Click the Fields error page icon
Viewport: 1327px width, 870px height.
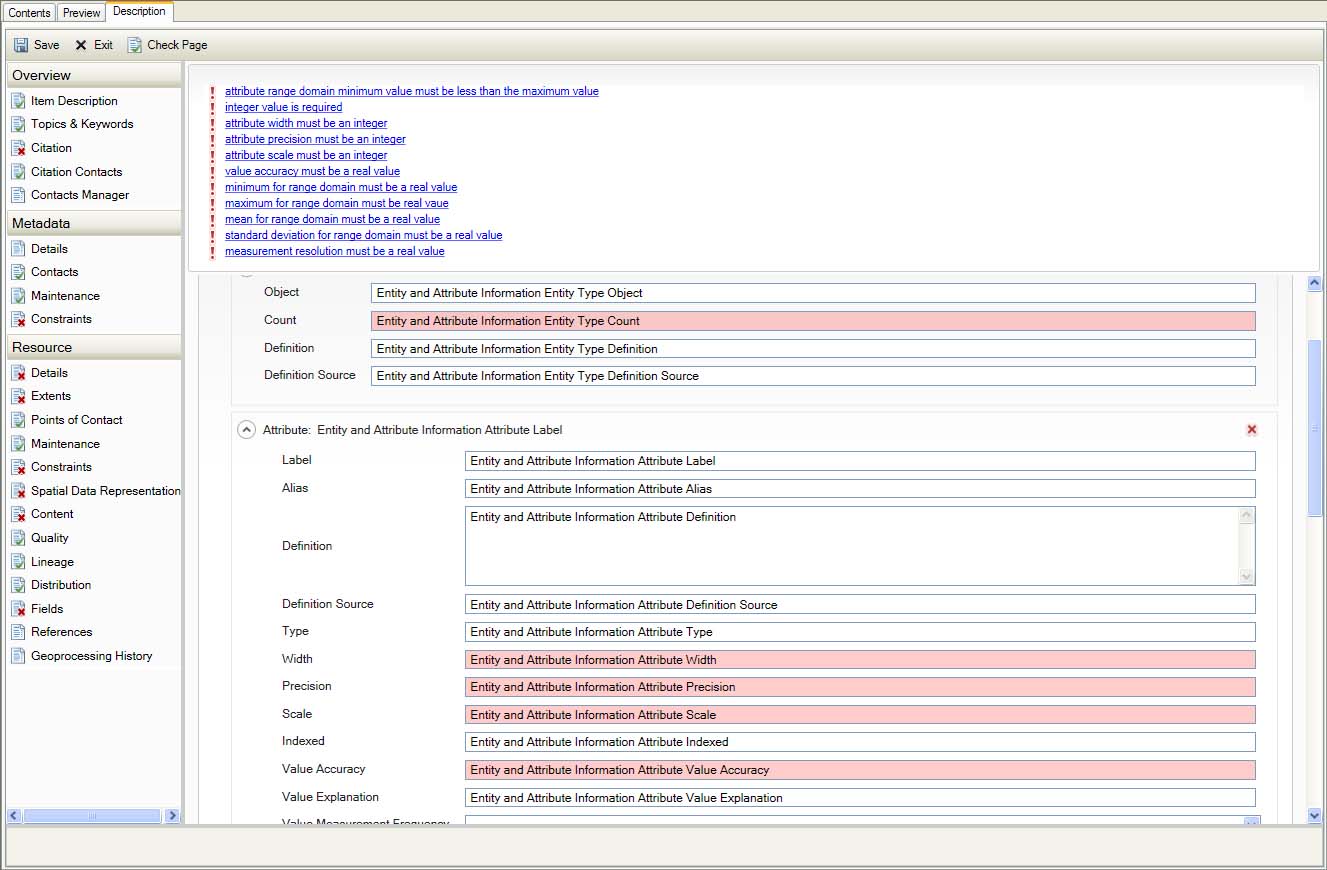(18, 609)
